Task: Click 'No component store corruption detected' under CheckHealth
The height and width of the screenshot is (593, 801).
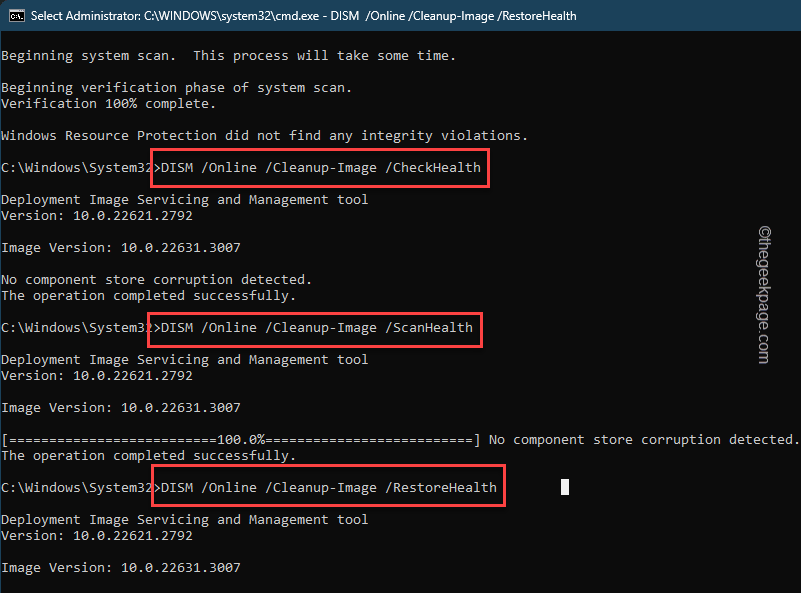Action: point(156,280)
